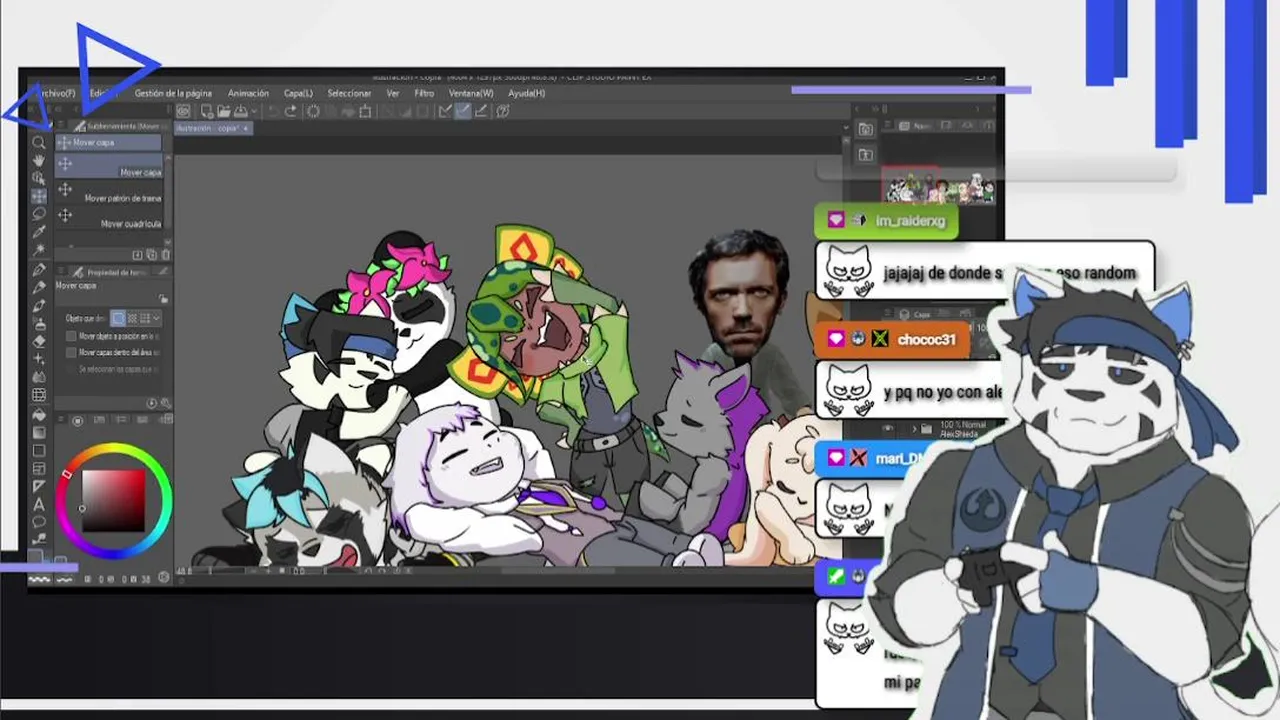Select the Hand move-view tool

[x=39, y=160]
